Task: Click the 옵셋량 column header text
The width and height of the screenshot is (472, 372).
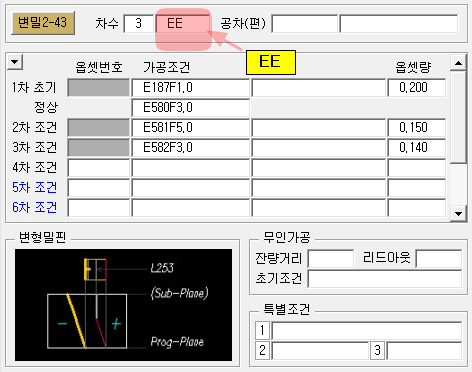Action: (x=413, y=67)
